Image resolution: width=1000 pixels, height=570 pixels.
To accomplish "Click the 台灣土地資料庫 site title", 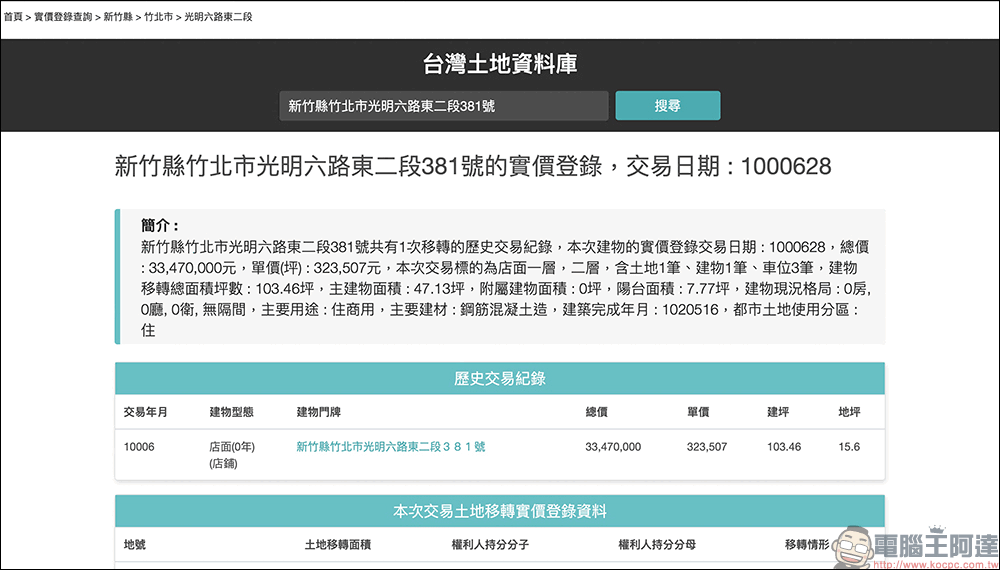I will [499, 65].
